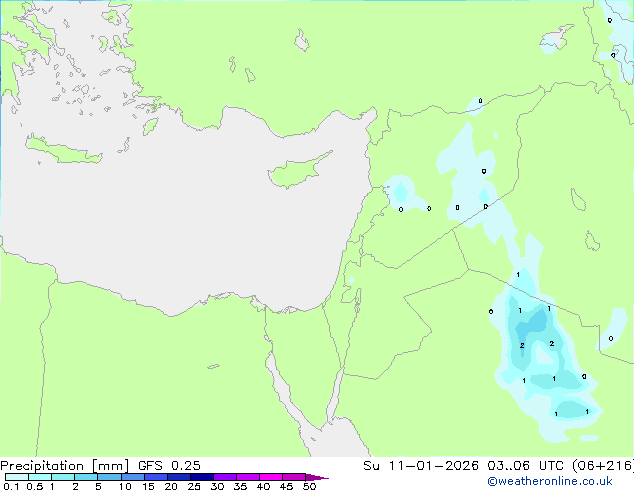Viewport: 634px width, 490px height.
Task: Click the 'GFS 0.25' model label
Action: click(x=169, y=466)
